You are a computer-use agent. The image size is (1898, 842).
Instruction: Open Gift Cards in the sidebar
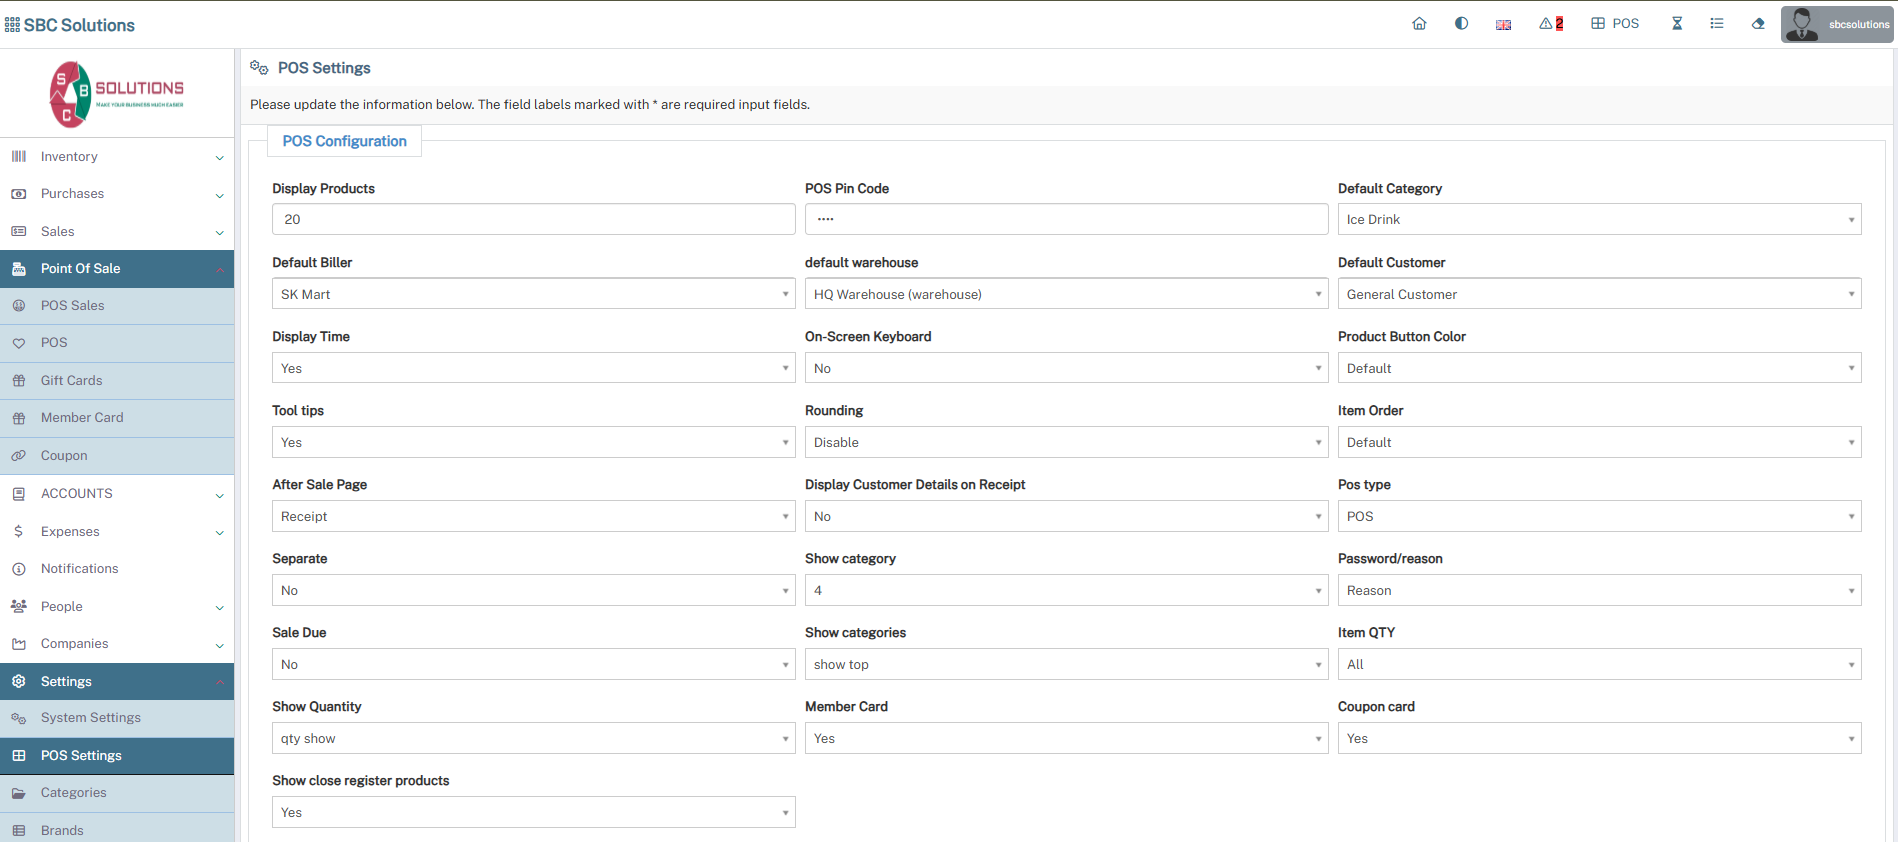(71, 381)
